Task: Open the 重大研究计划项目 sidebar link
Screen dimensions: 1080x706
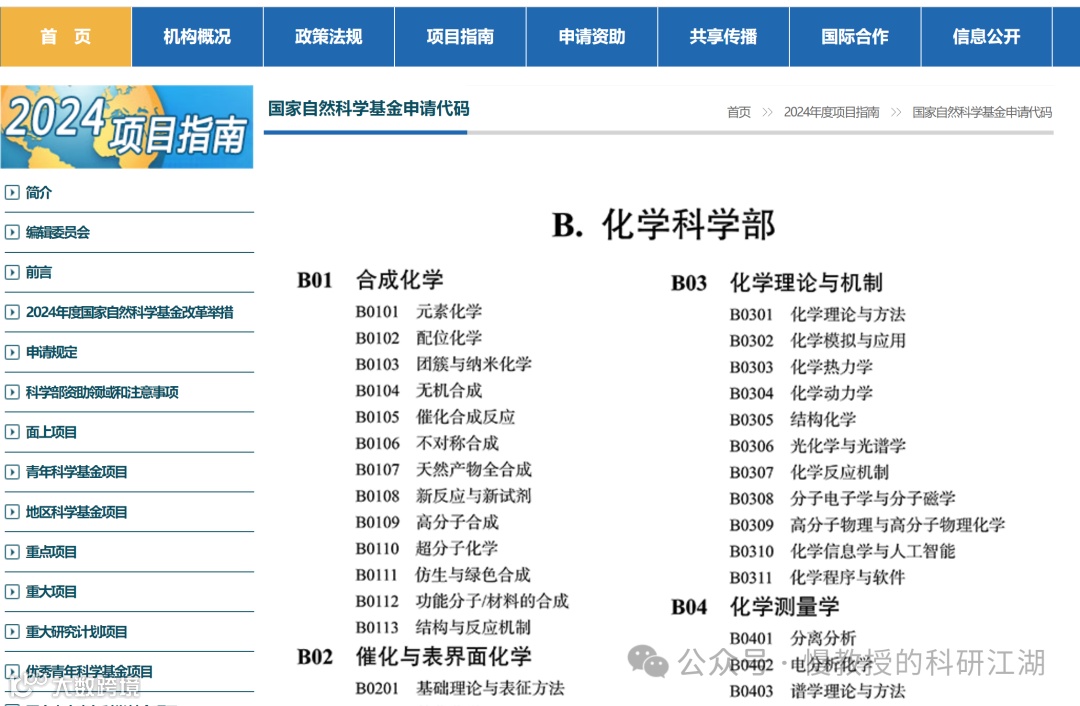Action: pyautogui.click(x=76, y=632)
